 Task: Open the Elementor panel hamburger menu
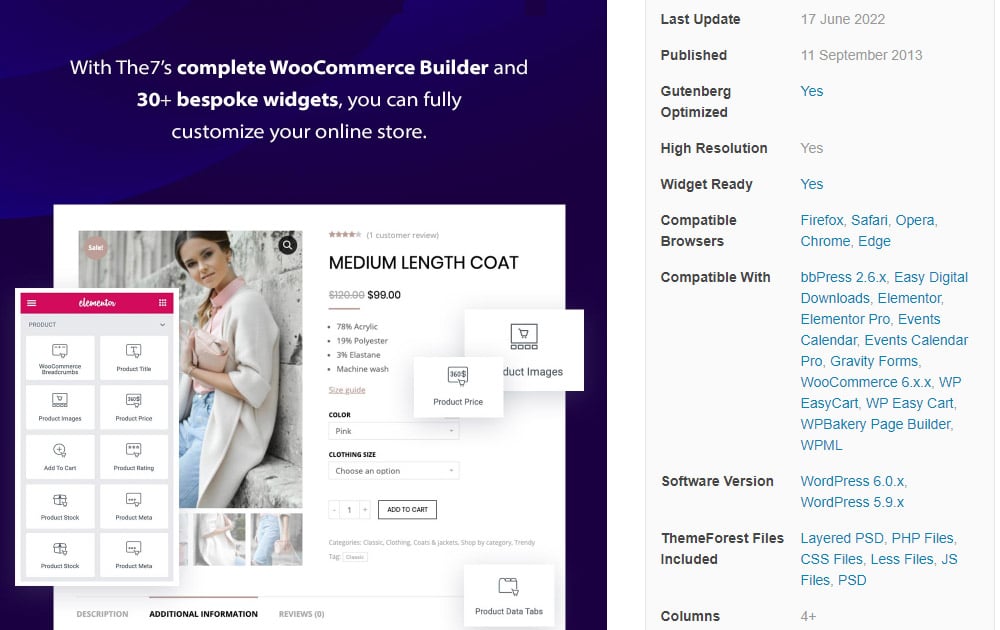pos(32,303)
